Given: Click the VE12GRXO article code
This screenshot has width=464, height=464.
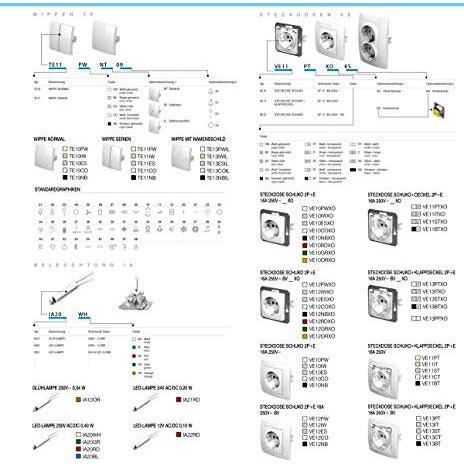Looking at the screenshot, I should (x=322, y=329).
